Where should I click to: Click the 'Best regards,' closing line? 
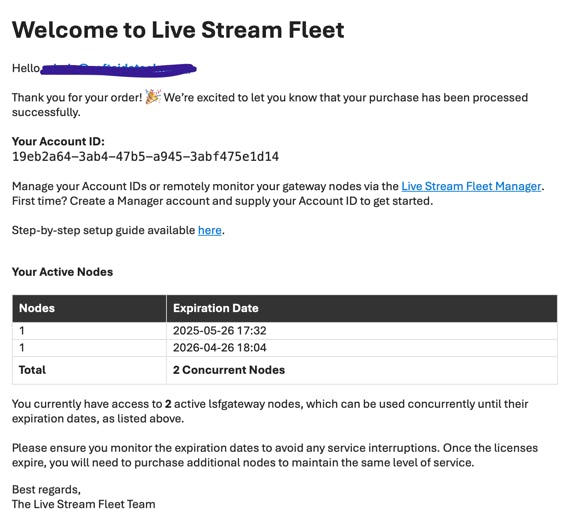click(46, 489)
